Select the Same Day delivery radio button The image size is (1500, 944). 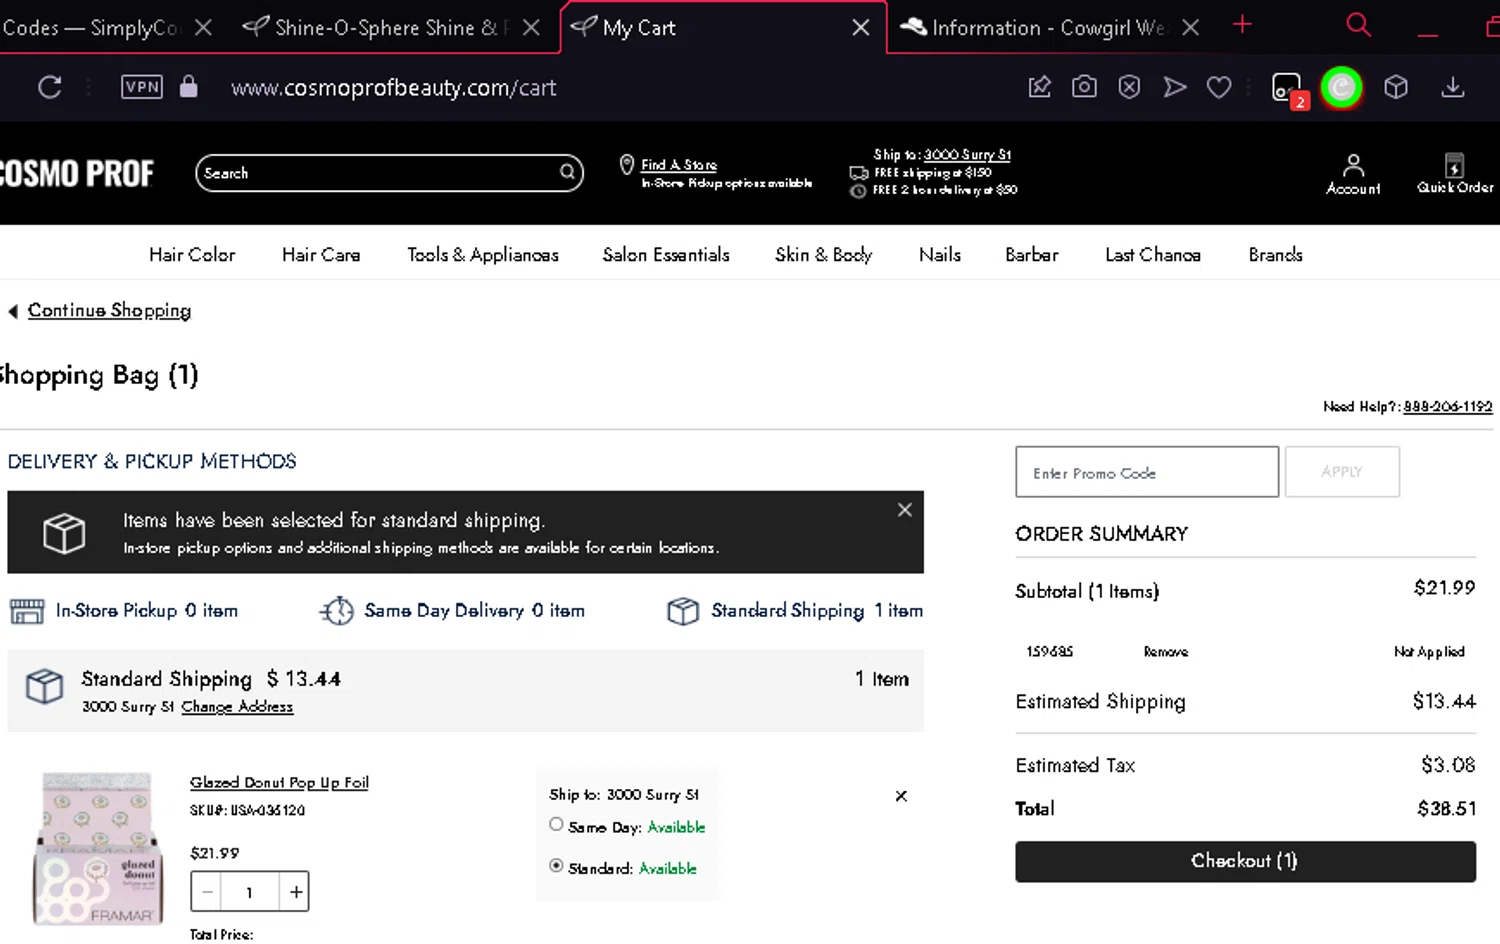click(x=556, y=825)
